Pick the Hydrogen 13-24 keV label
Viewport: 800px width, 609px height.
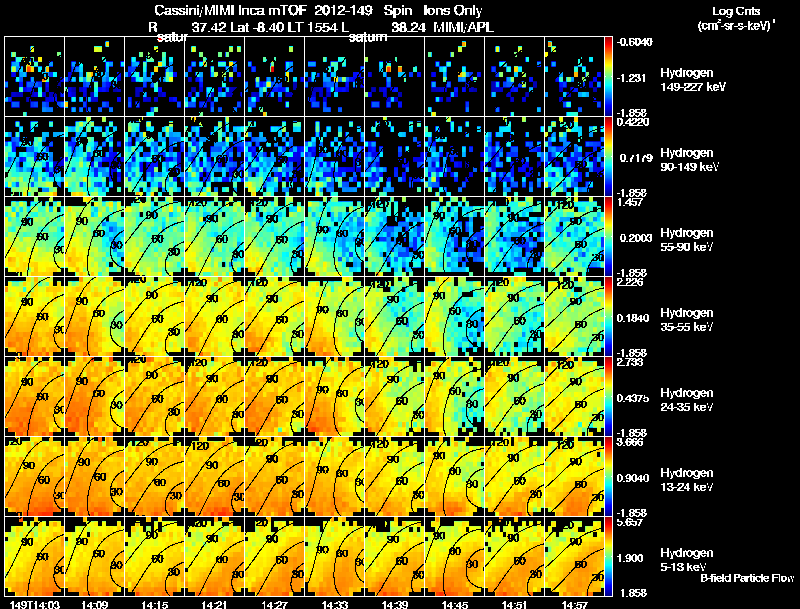coord(686,480)
